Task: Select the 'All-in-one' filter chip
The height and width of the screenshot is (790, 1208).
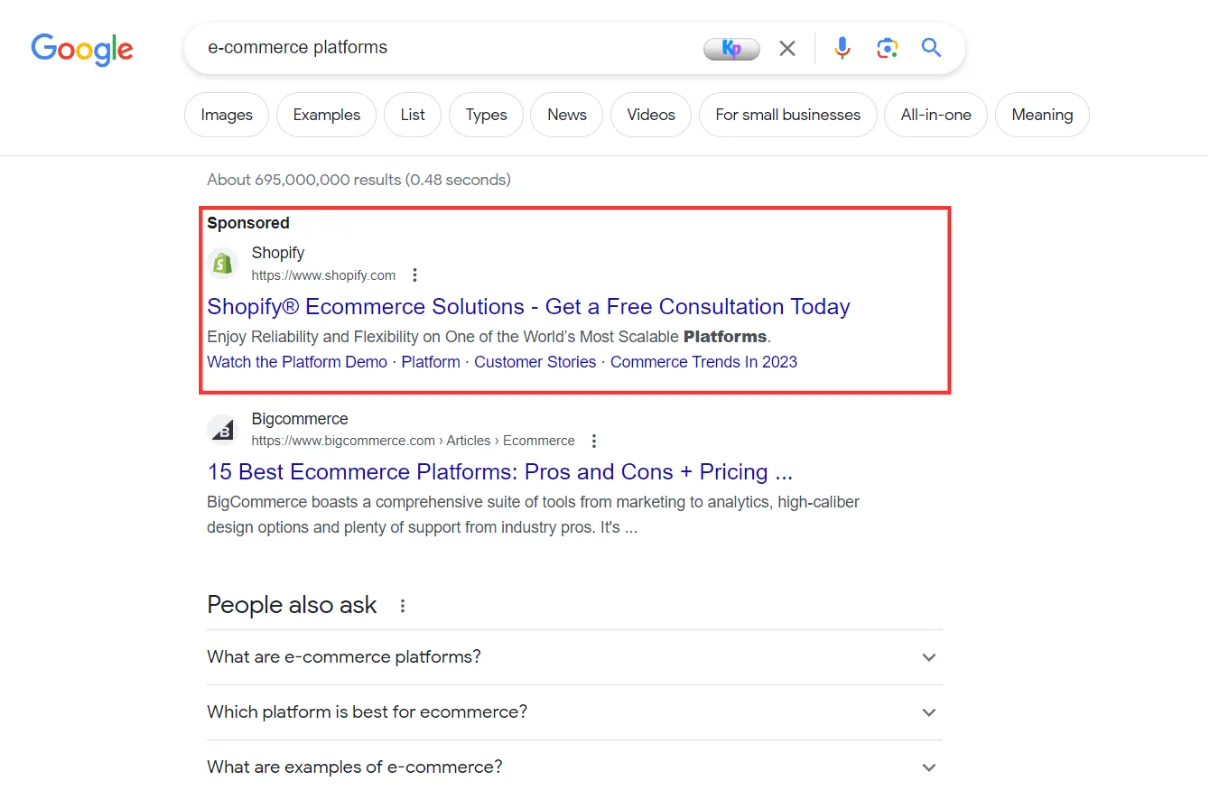Action: point(935,114)
